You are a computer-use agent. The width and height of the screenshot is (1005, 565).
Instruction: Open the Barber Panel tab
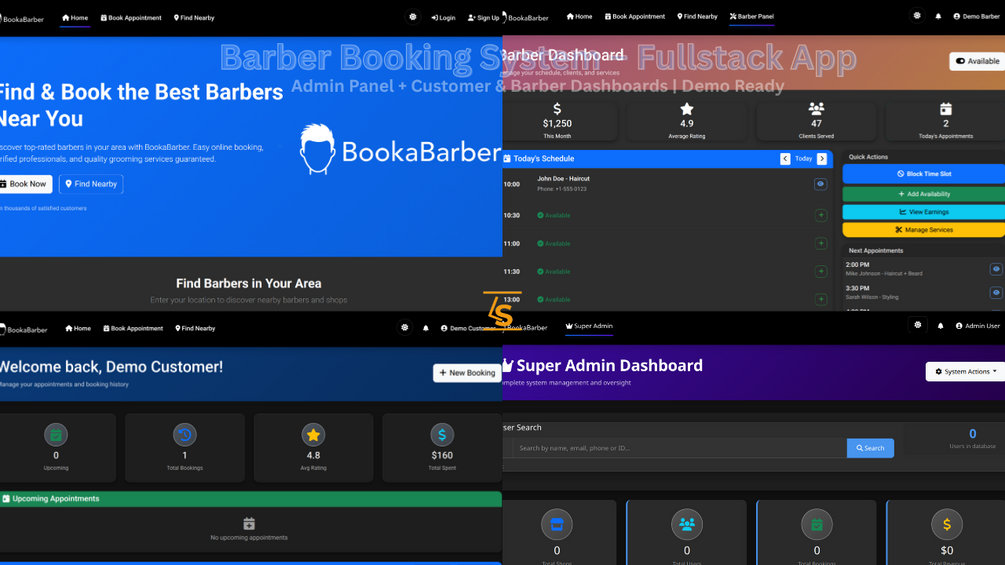click(x=752, y=17)
